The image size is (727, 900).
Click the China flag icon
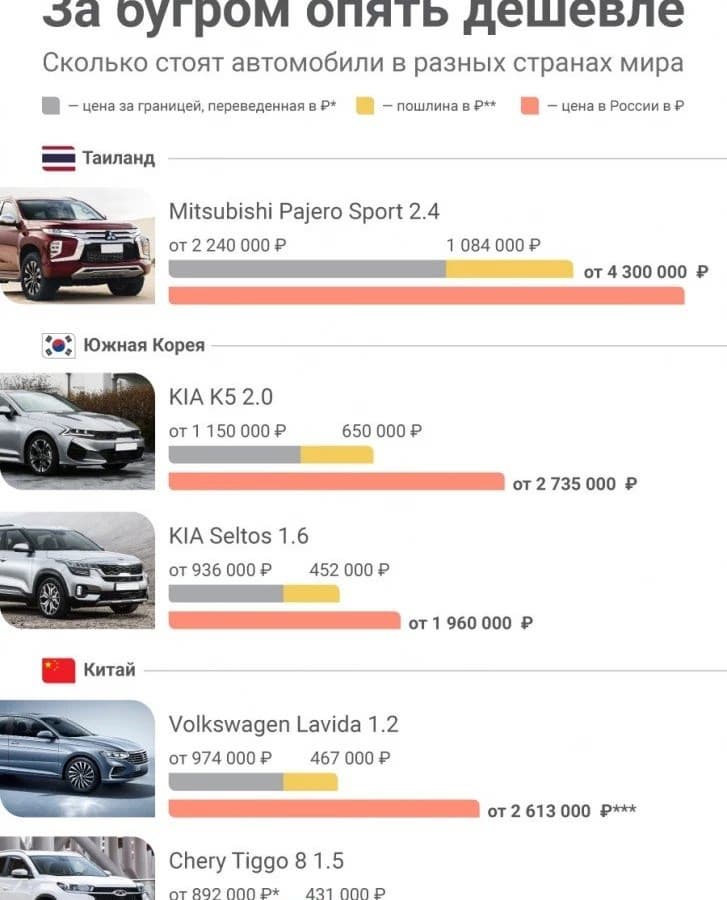(x=59, y=670)
